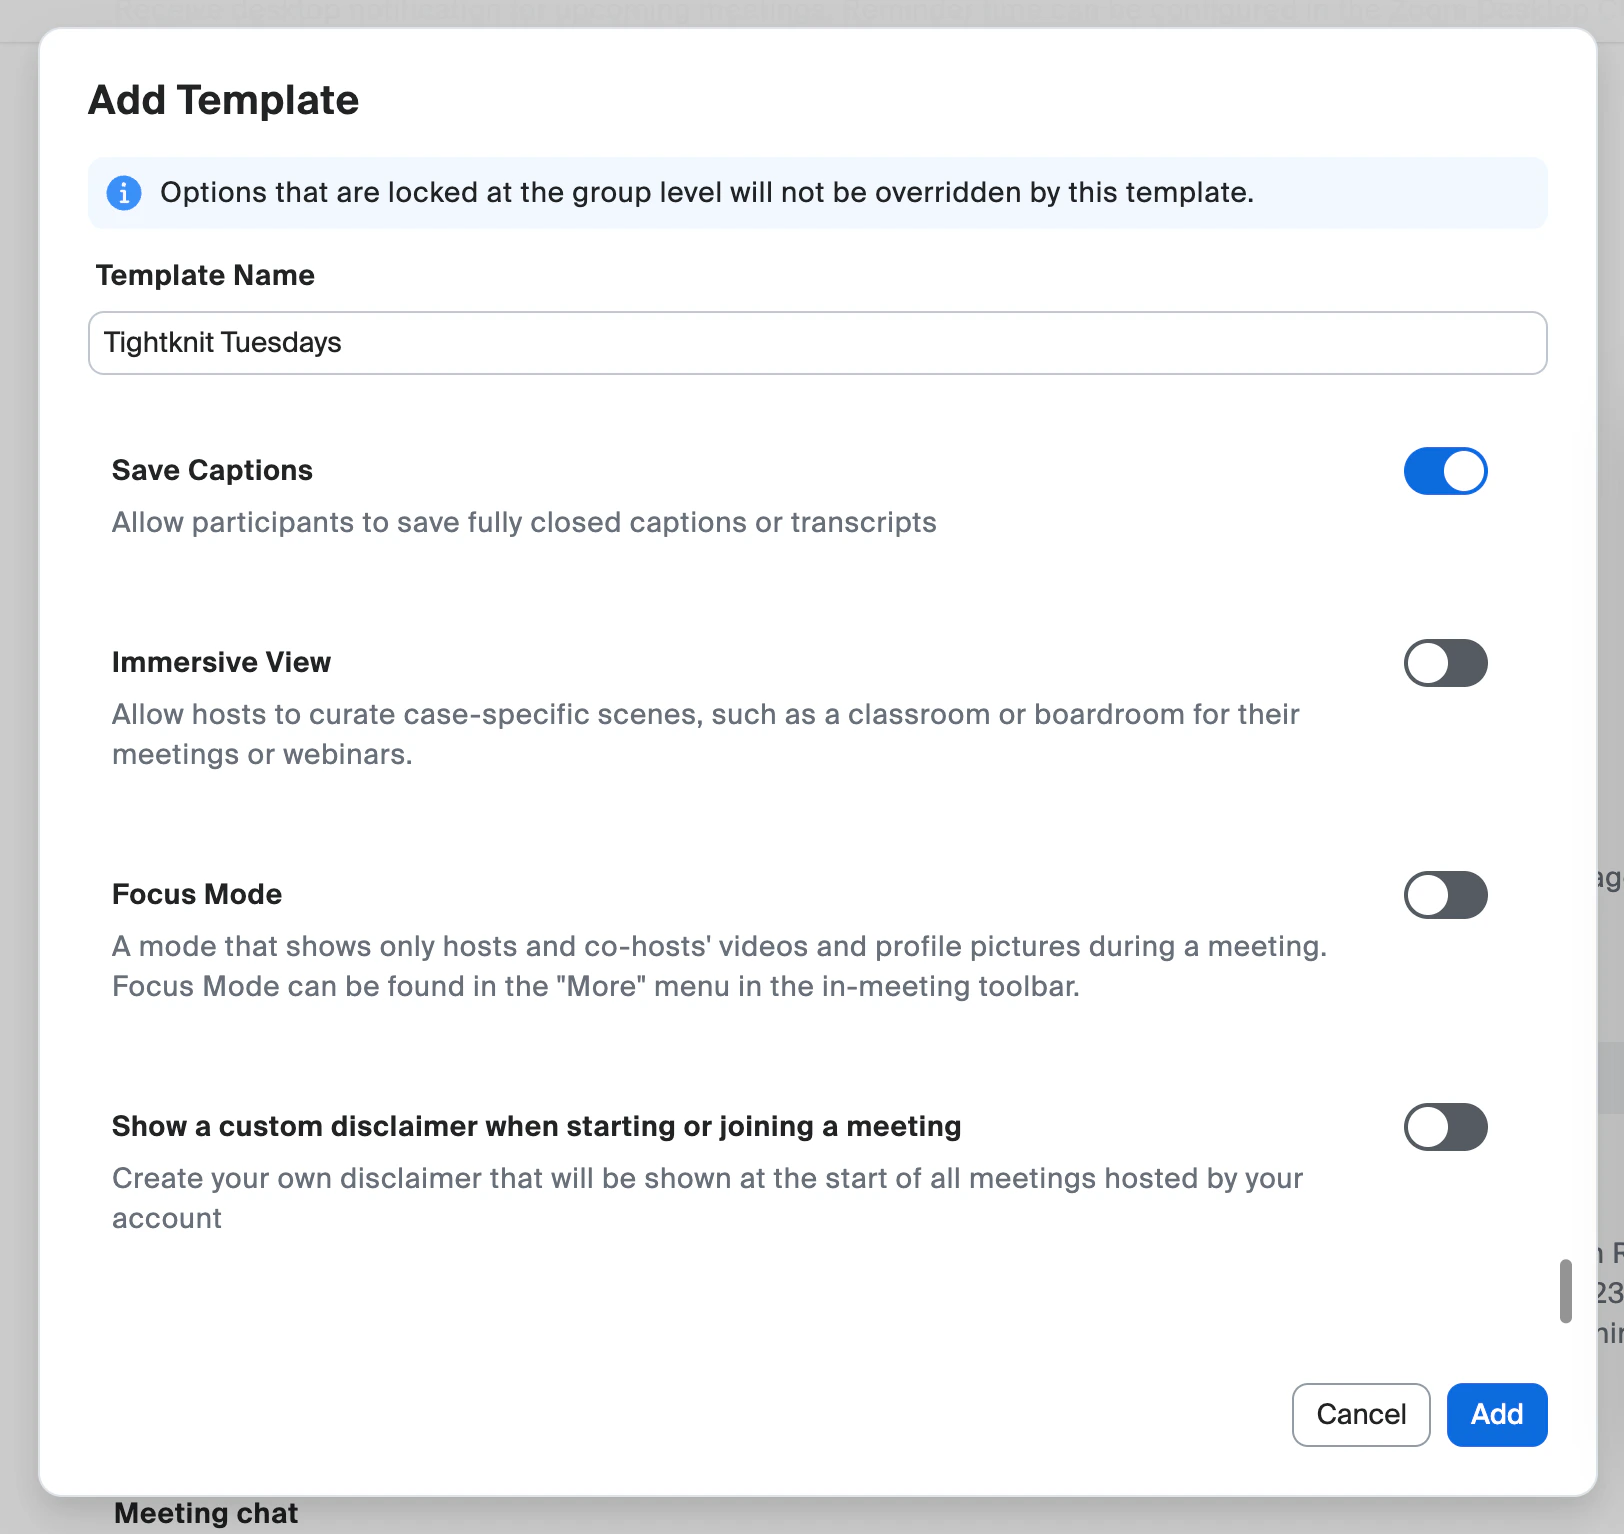1624x1534 pixels.
Task: Click the scrollbar thumb on the right edge
Action: pos(1566,1292)
